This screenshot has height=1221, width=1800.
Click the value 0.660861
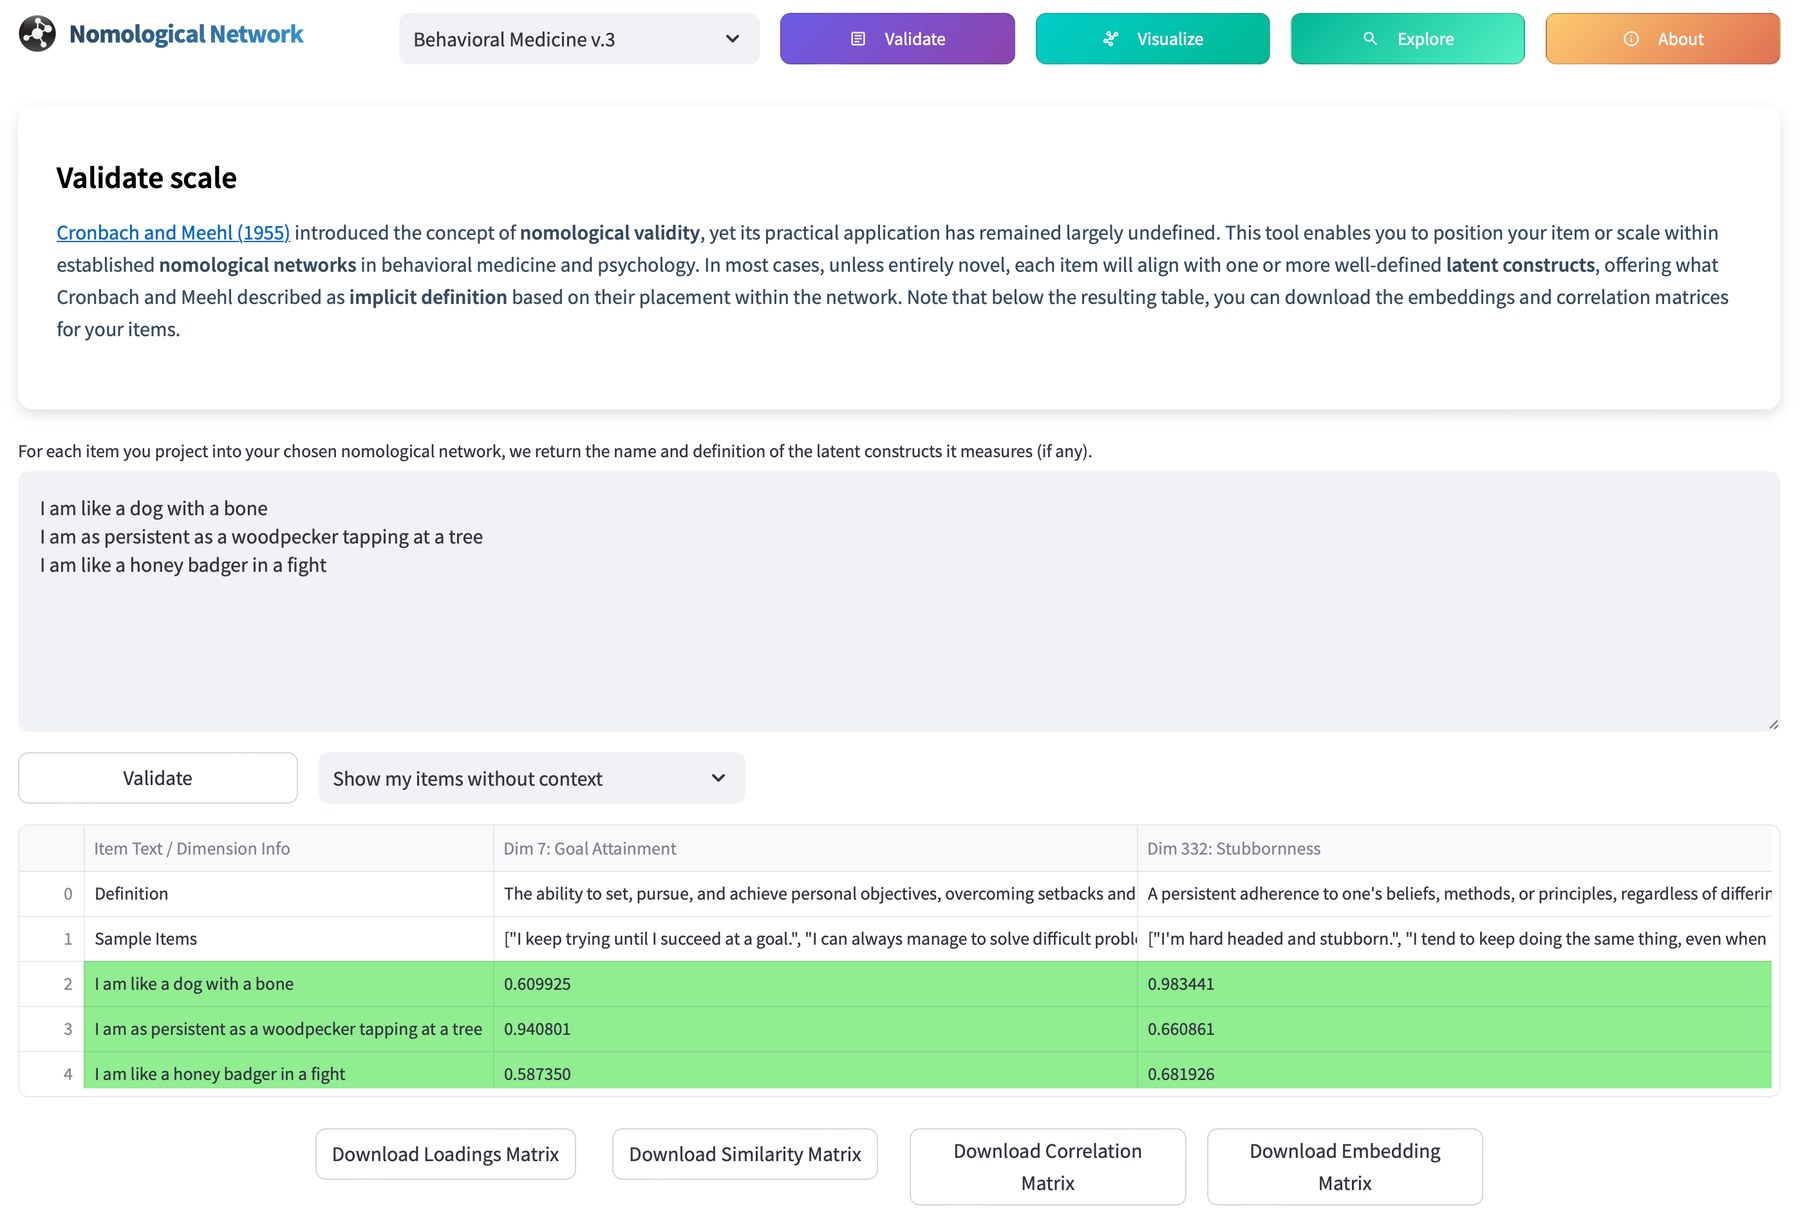pos(1181,1029)
